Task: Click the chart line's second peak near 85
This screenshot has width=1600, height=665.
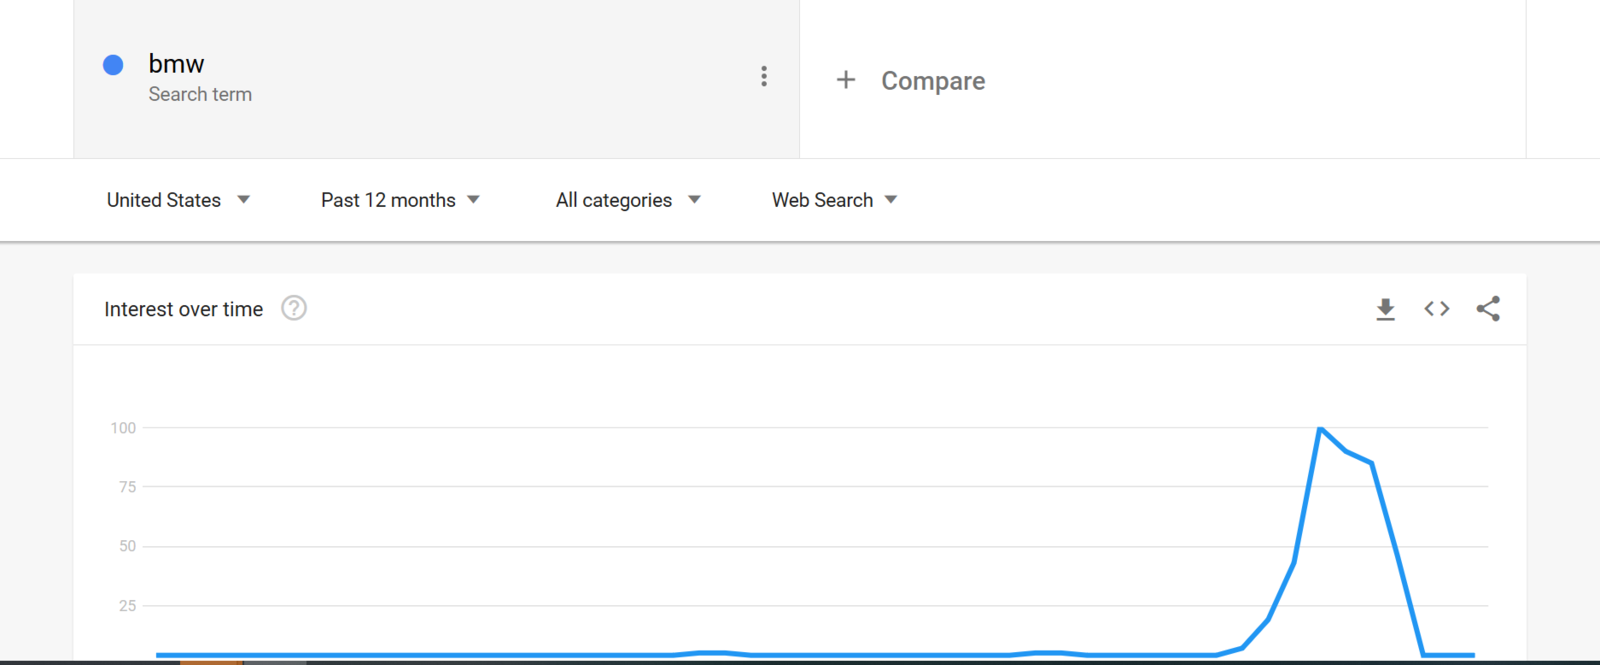Action: click(x=1372, y=463)
